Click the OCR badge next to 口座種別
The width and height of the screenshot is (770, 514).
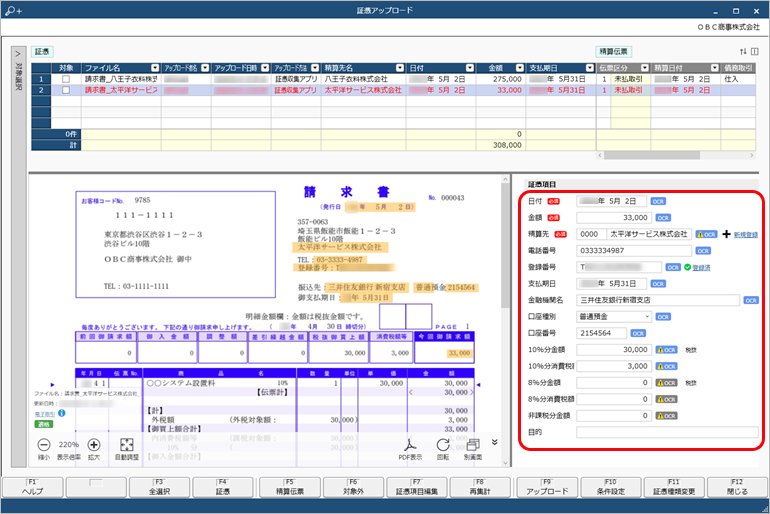point(663,317)
